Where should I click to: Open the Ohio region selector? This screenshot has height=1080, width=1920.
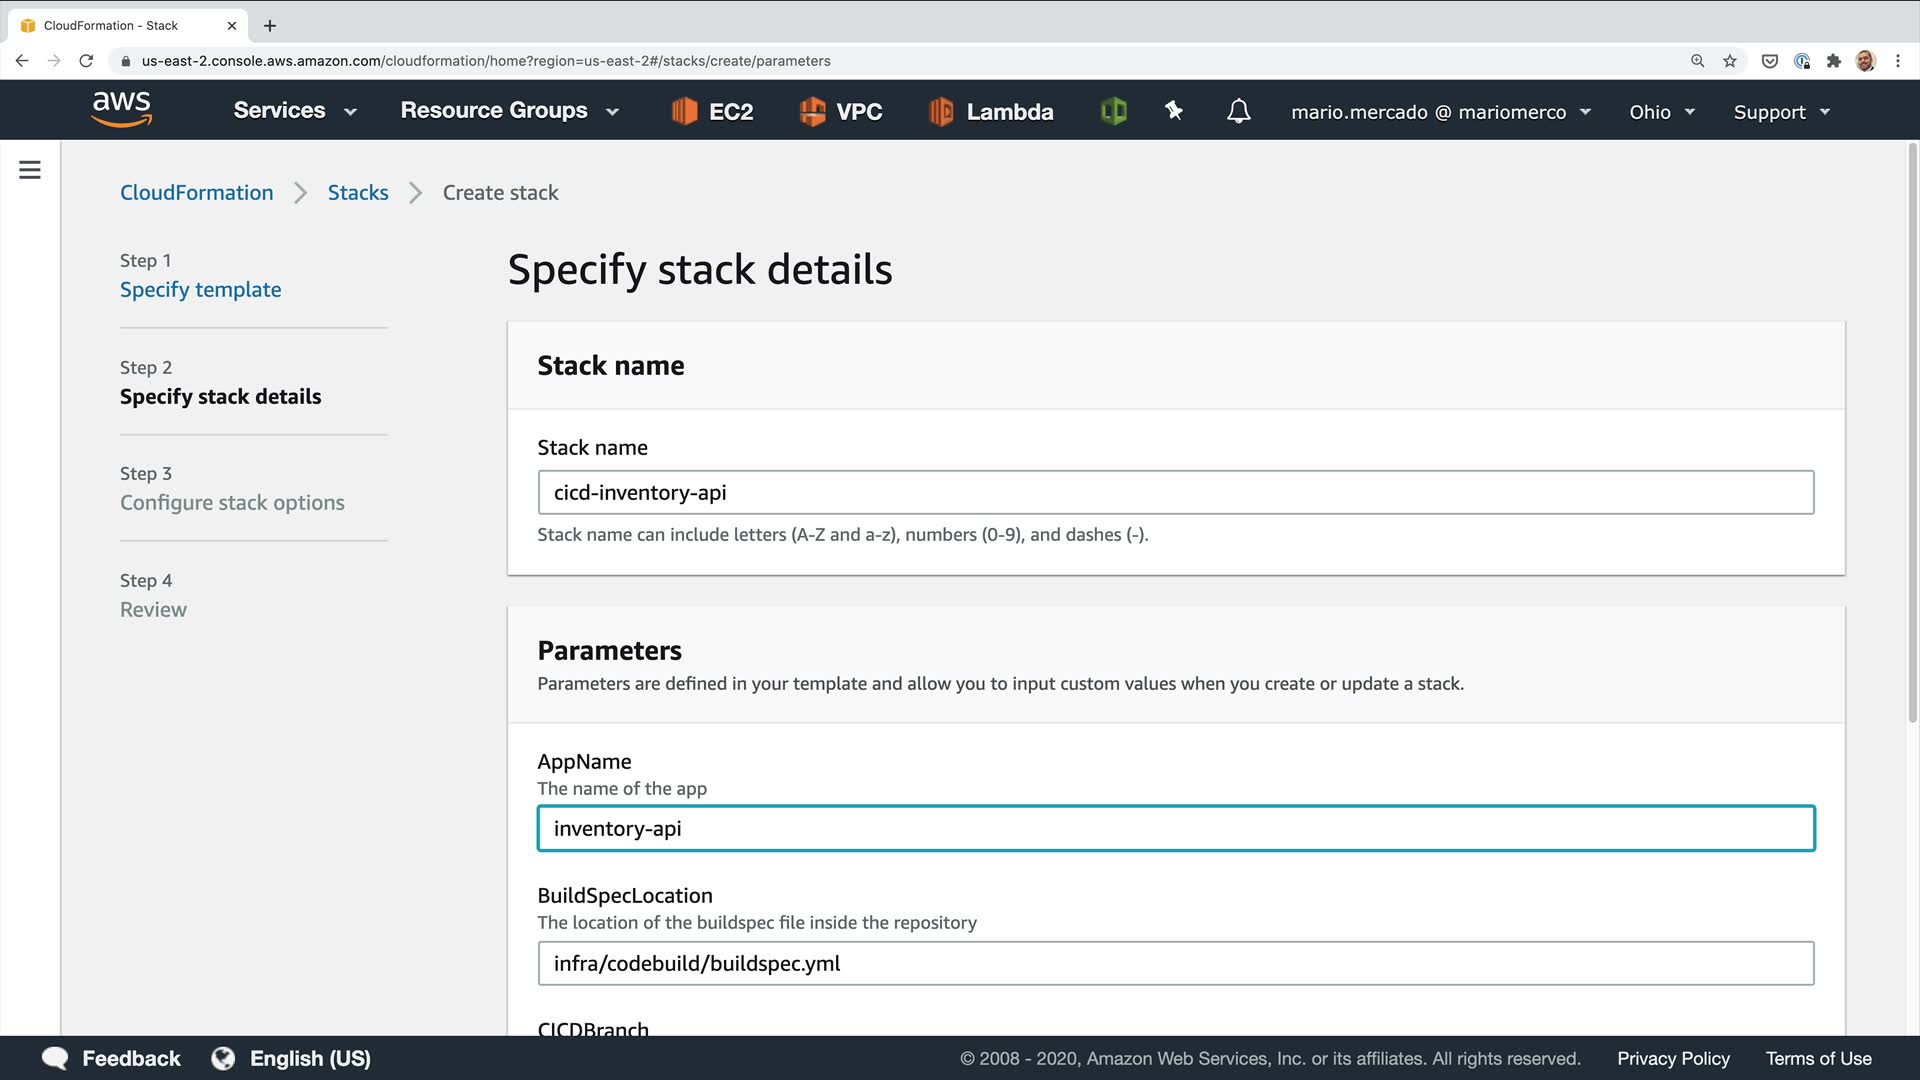pyautogui.click(x=1661, y=112)
